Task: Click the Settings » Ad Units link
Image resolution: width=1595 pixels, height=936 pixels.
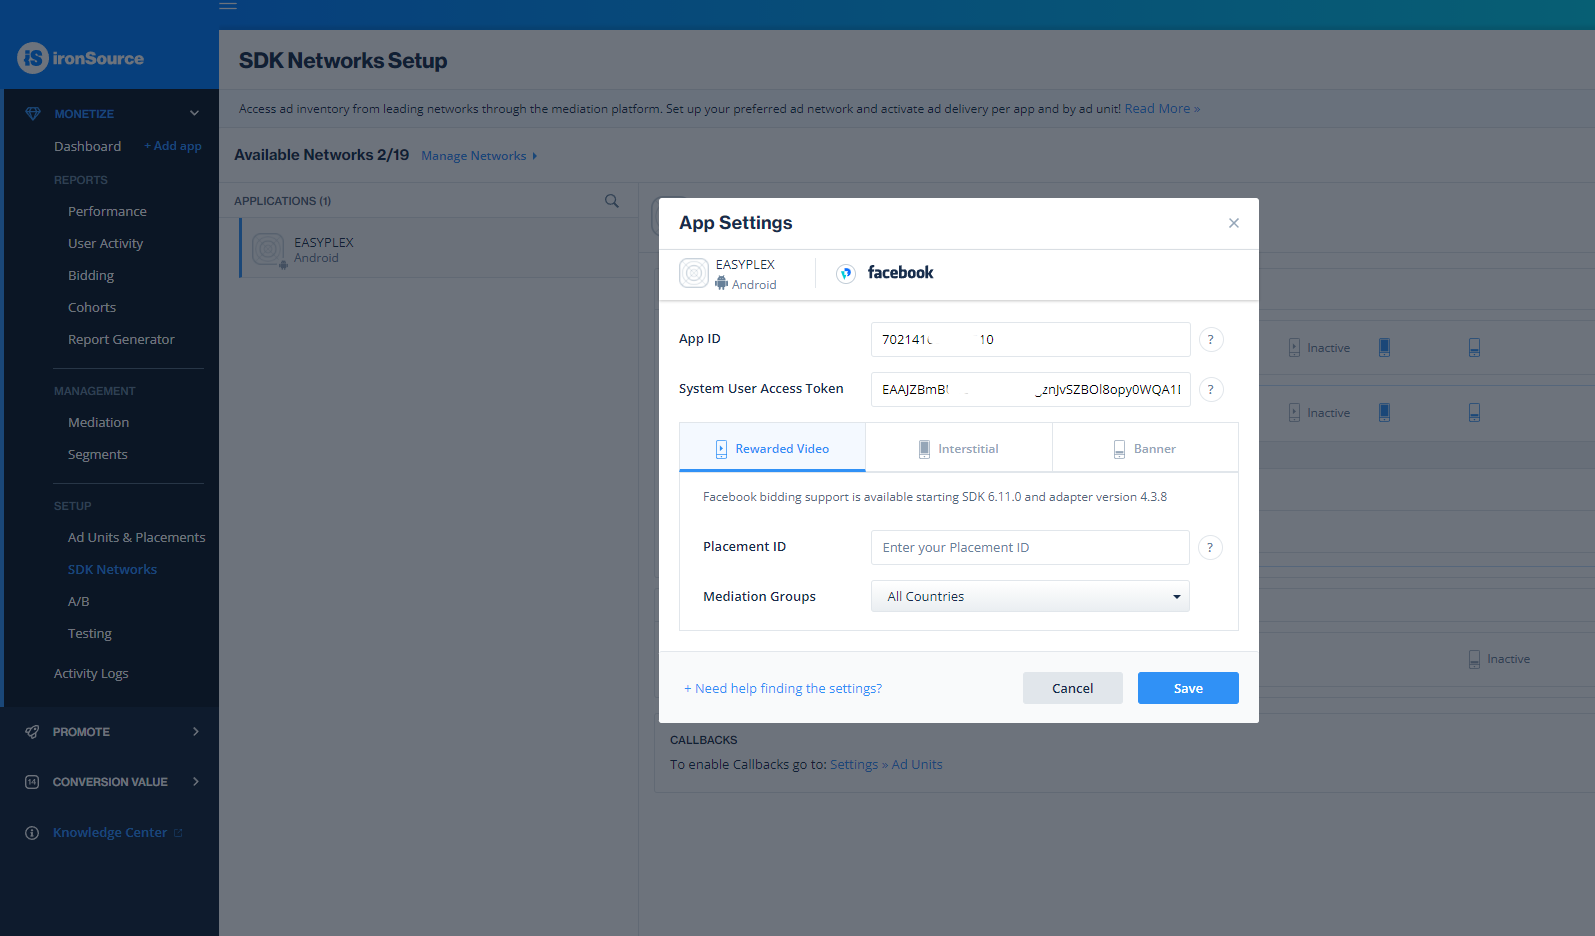Action: (886, 764)
